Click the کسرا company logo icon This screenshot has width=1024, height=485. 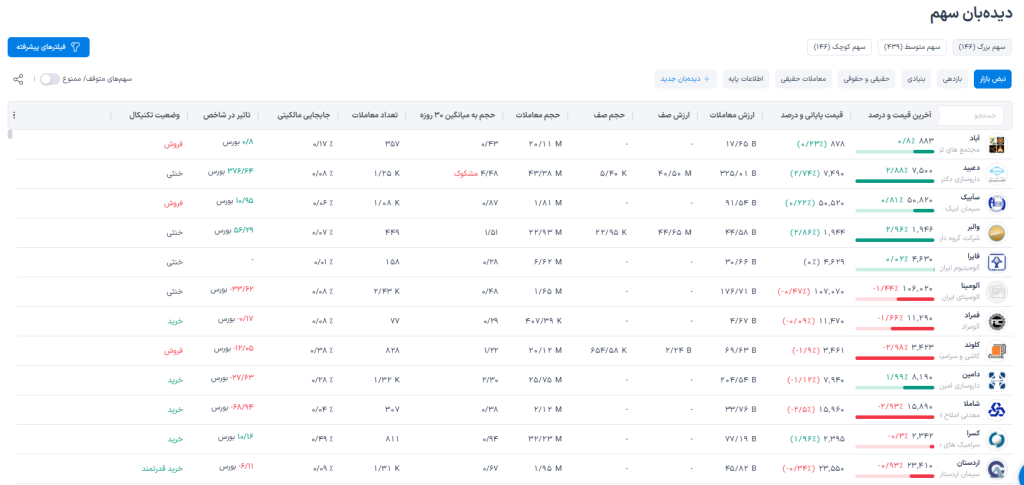pyautogui.click(x=996, y=439)
